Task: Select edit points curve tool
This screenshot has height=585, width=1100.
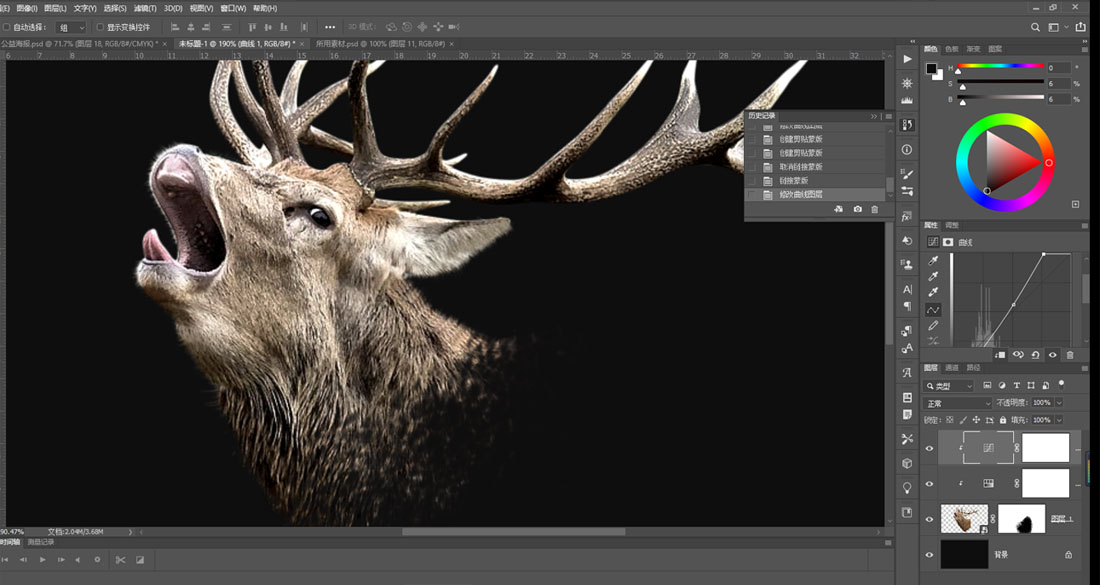Action: 933,309
